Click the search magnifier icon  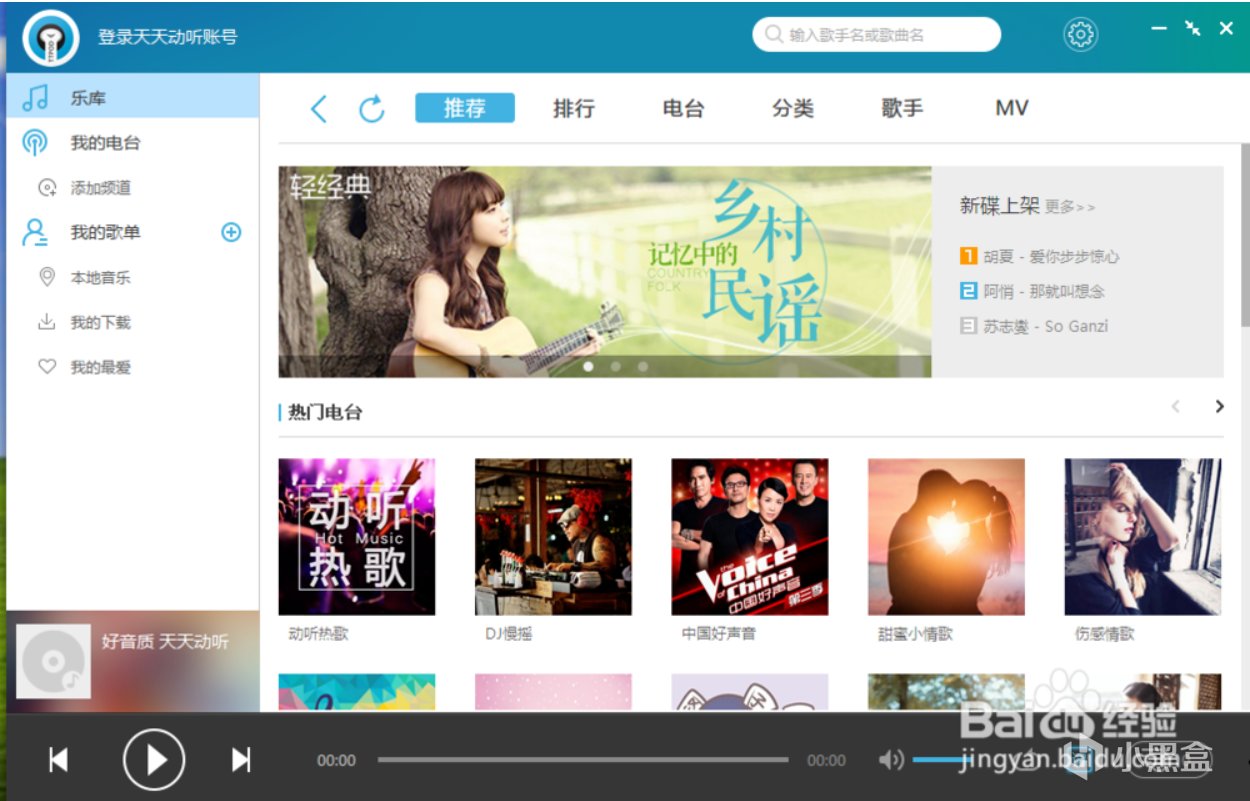773,34
